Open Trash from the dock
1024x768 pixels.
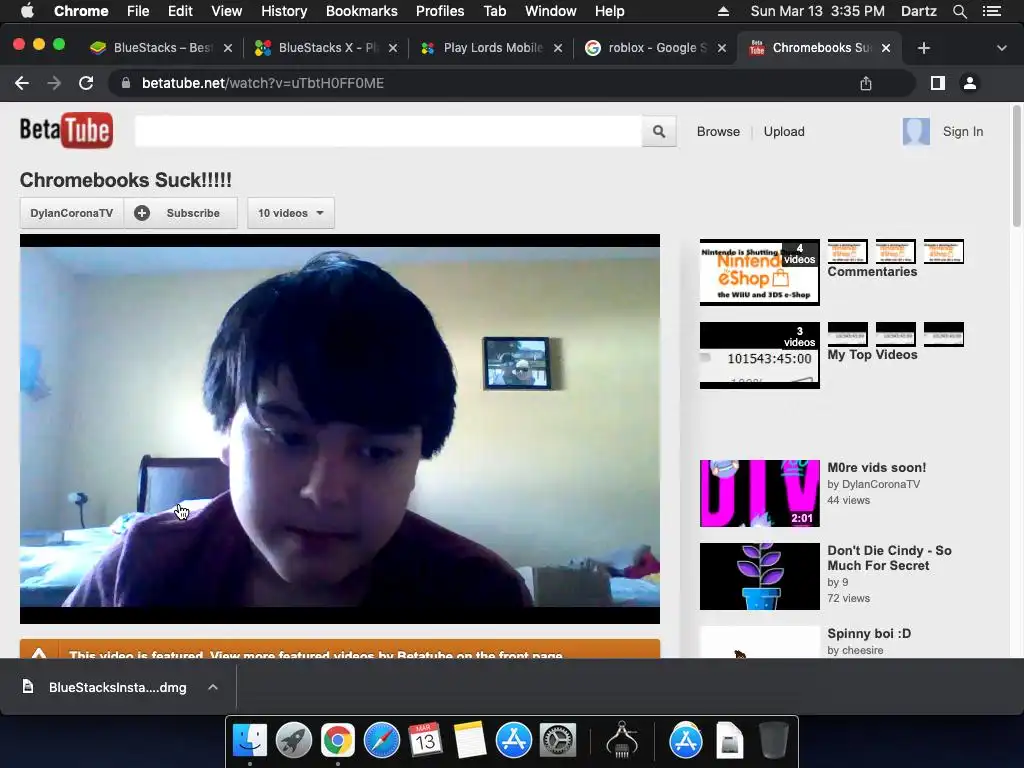tap(773, 741)
